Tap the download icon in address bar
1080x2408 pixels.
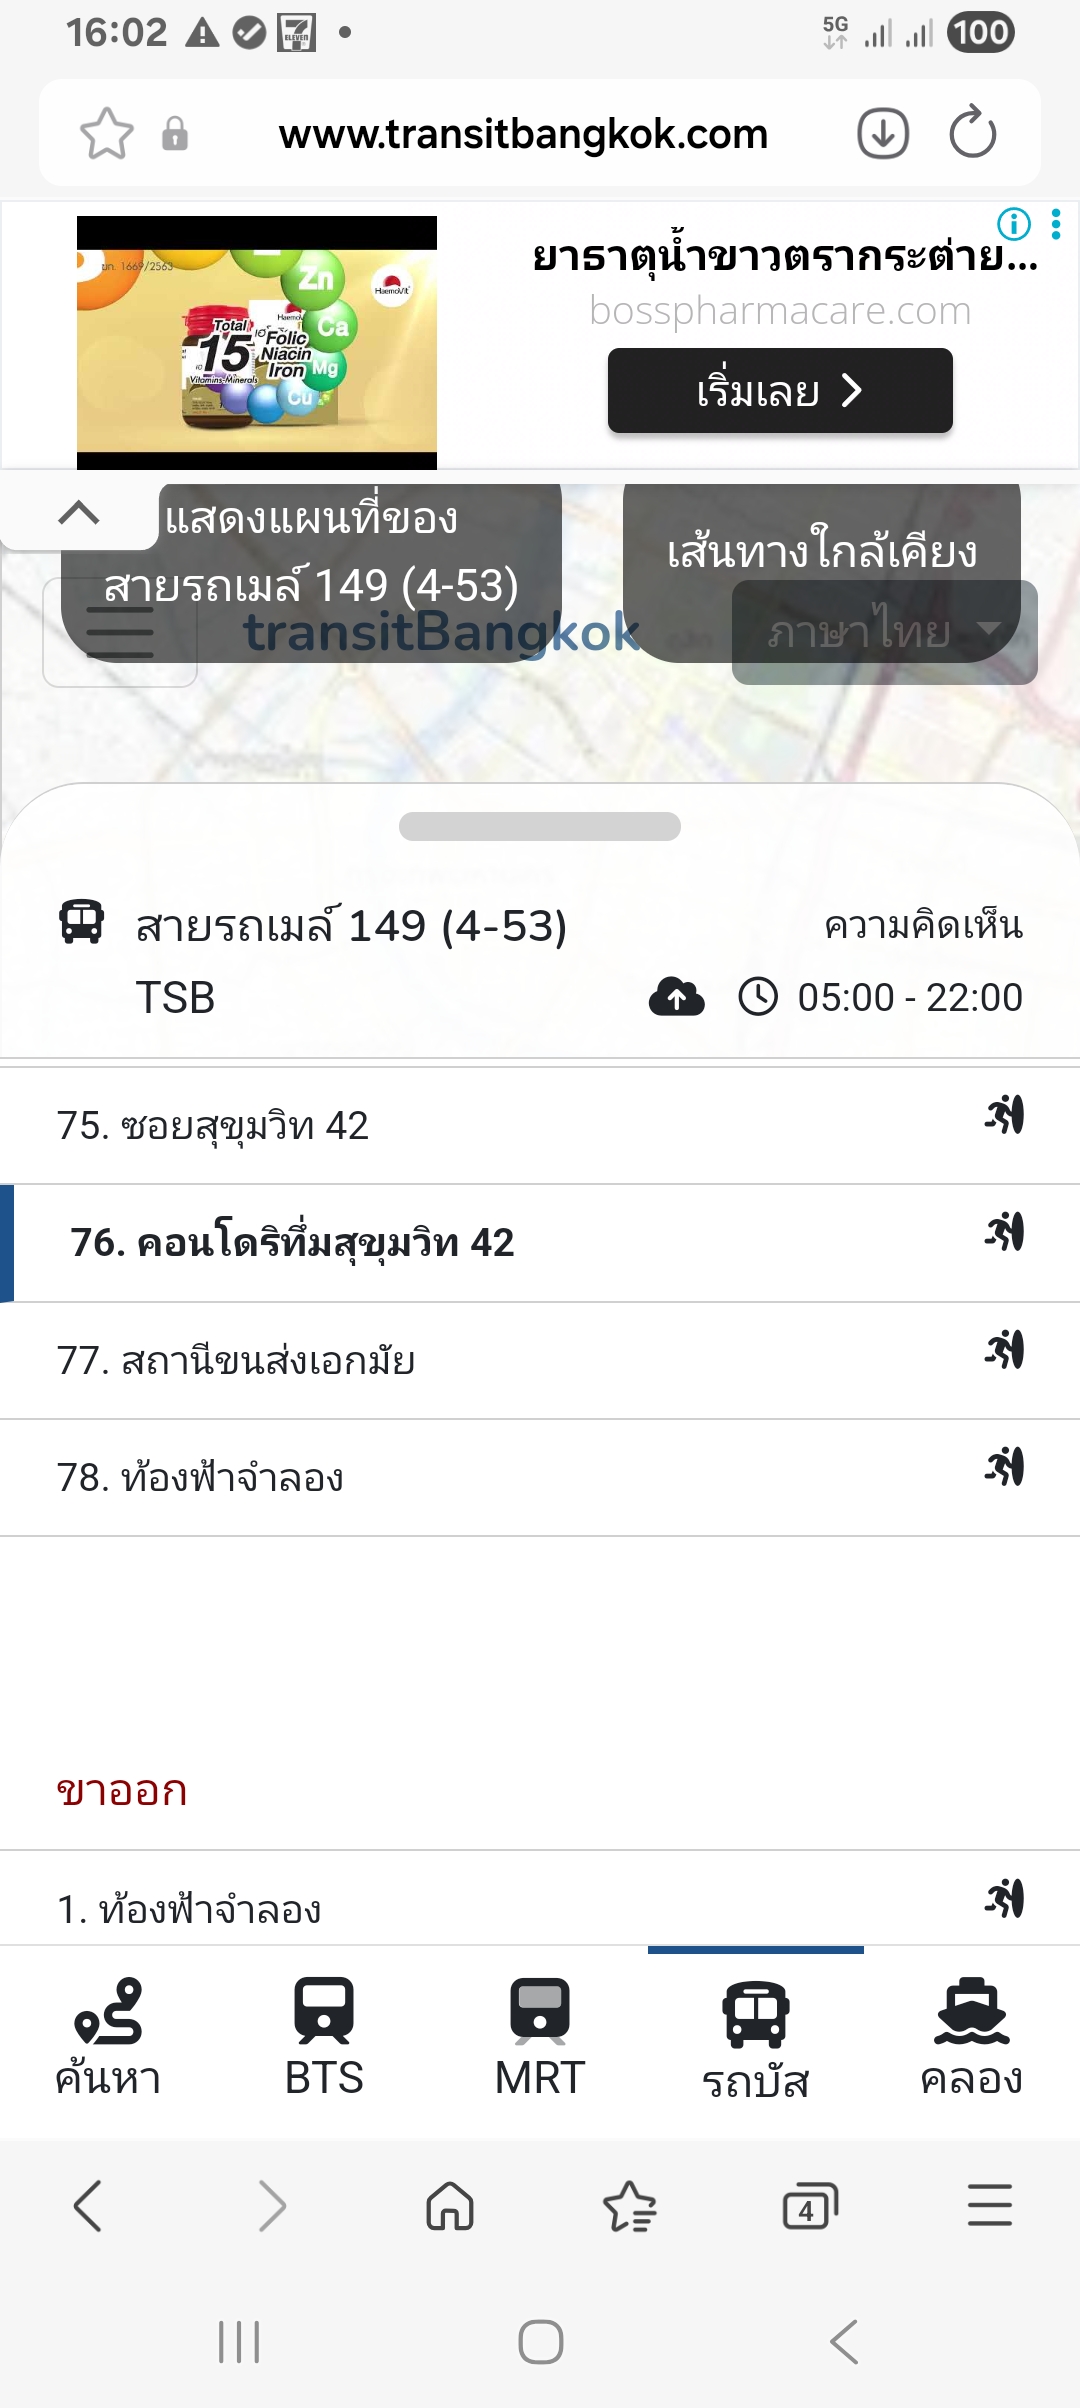883,133
